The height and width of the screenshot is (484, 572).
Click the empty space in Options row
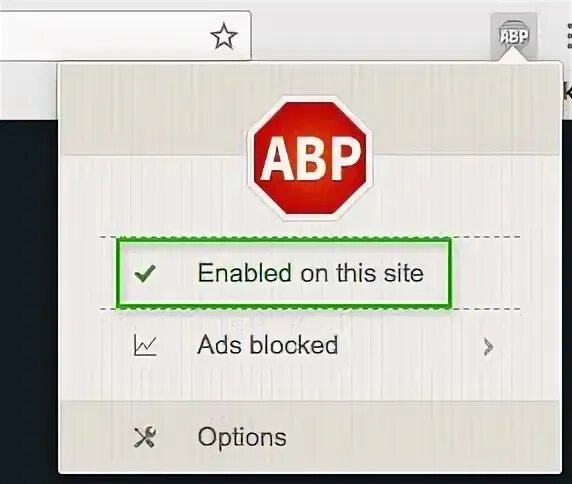coord(420,437)
